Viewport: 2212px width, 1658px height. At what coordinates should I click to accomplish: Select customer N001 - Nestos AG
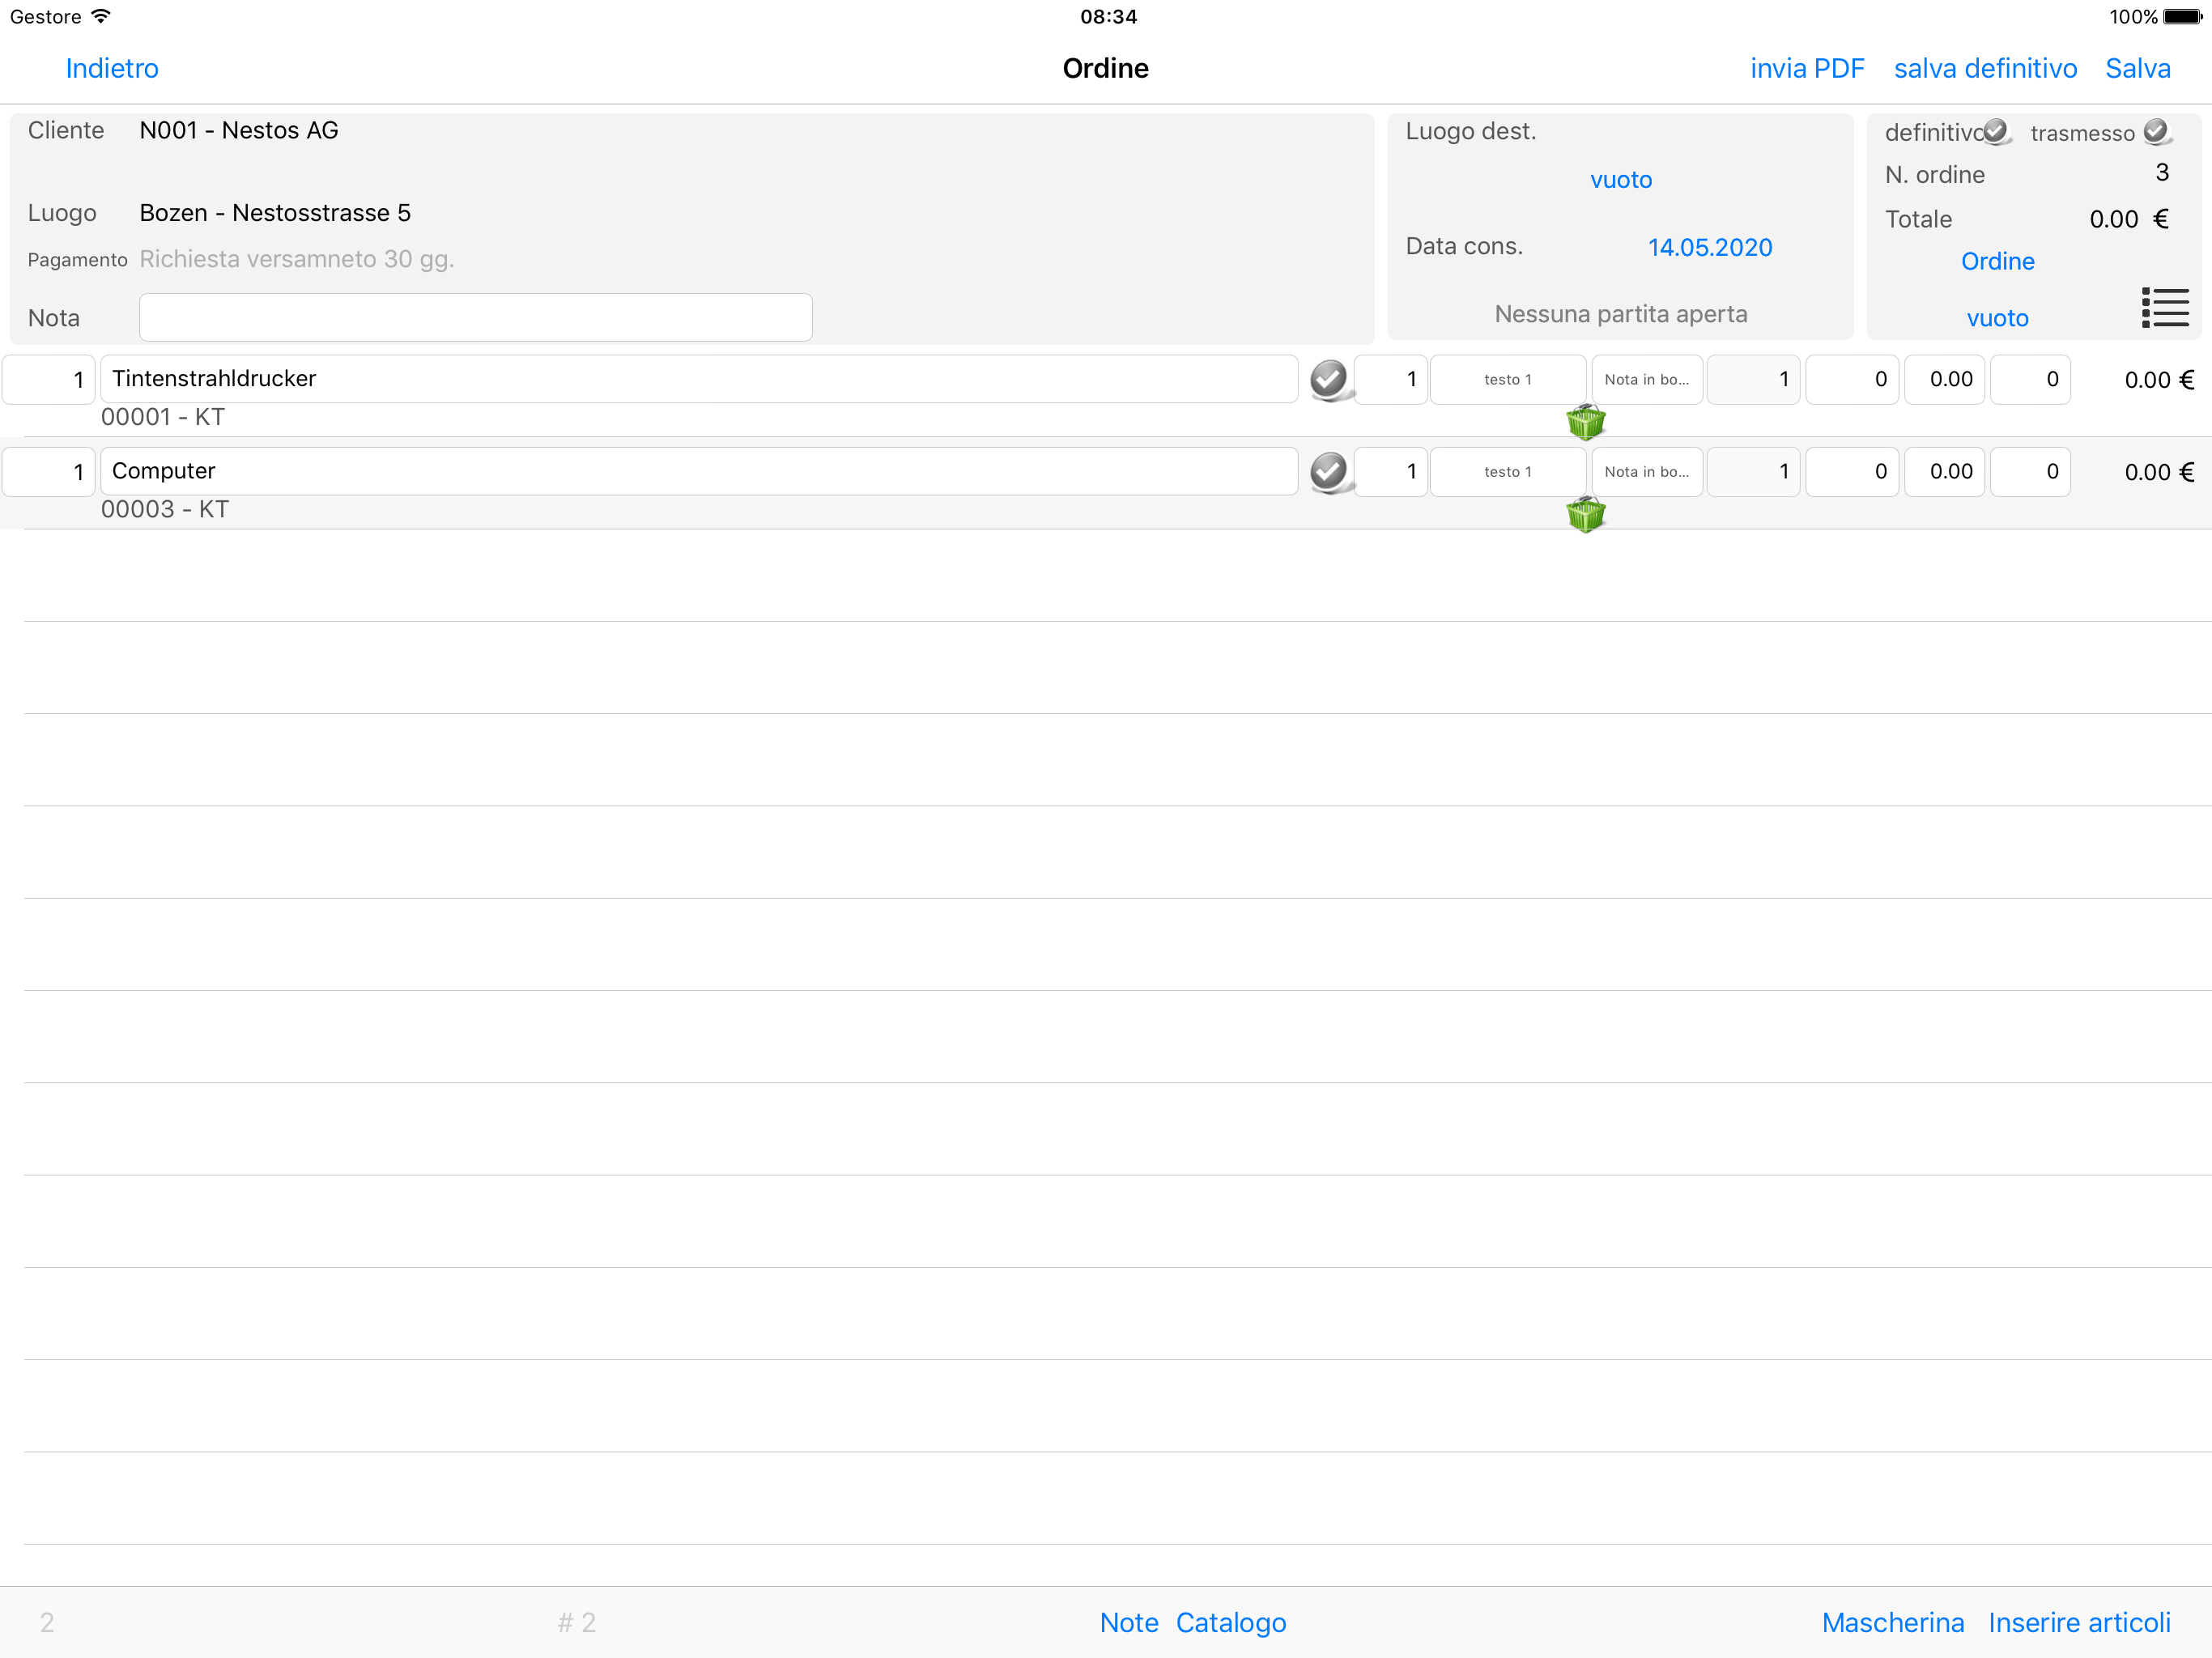coord(239,130)
